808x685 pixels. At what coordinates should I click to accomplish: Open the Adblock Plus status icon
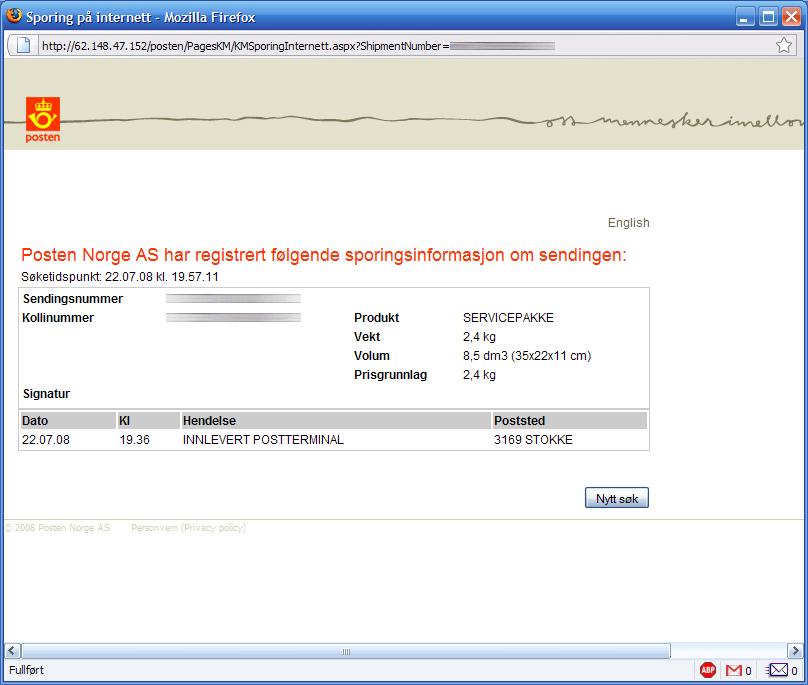[x=708, y=670]
